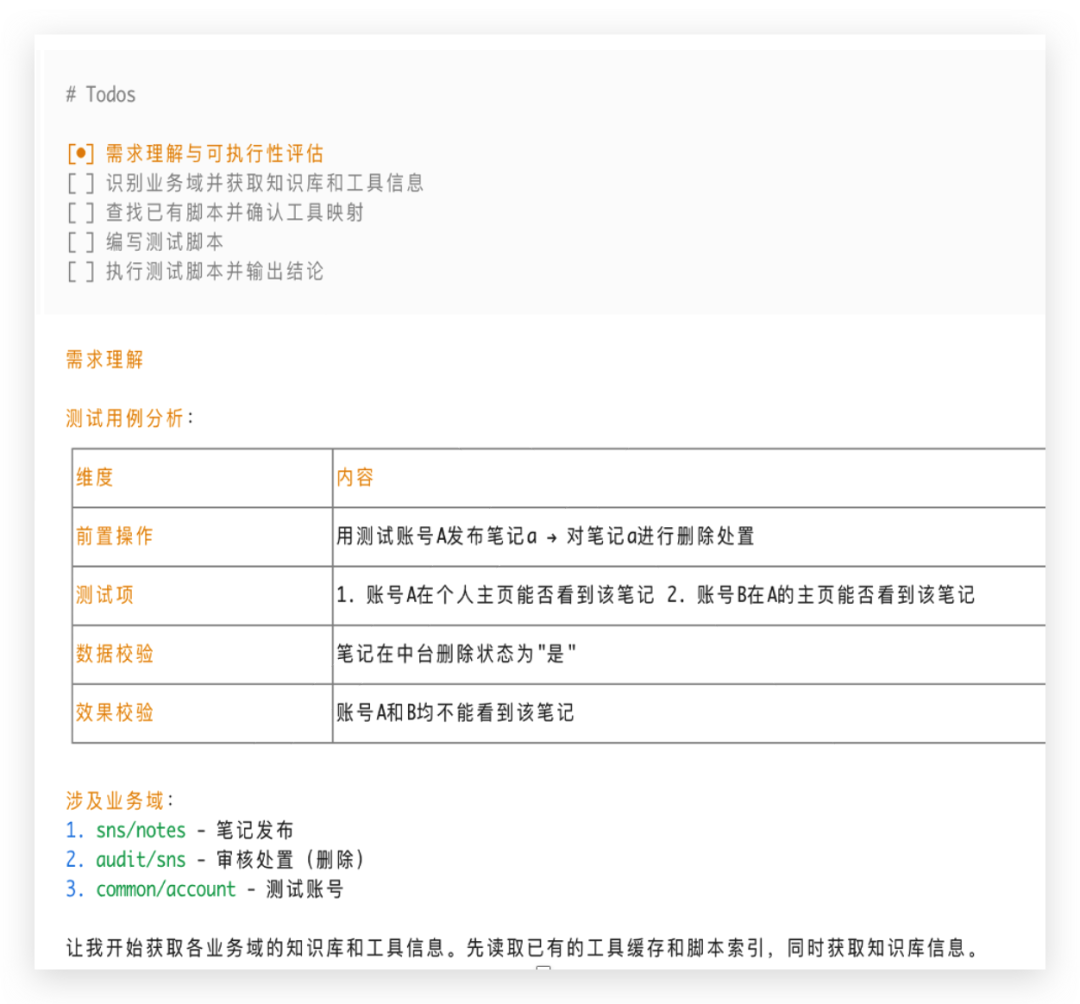The height and width of the screenshot is (1004, 1080).
Task: Toggle the in-progress checkbox for 需求理解与可执行性评估
Action: pyautogui.click(x=81, y=154)
